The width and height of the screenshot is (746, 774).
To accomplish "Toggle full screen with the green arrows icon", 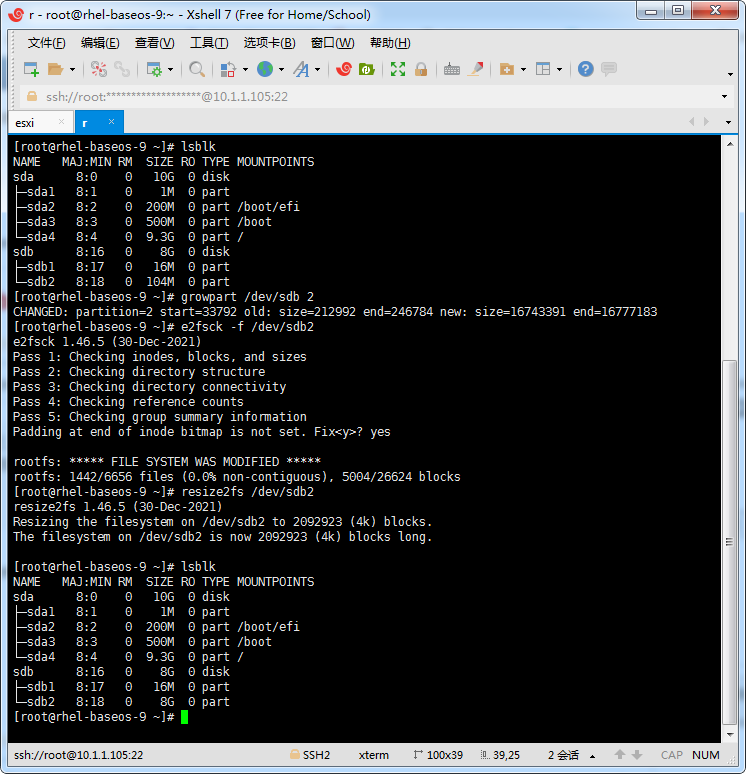I will click(x=398, y=69).
